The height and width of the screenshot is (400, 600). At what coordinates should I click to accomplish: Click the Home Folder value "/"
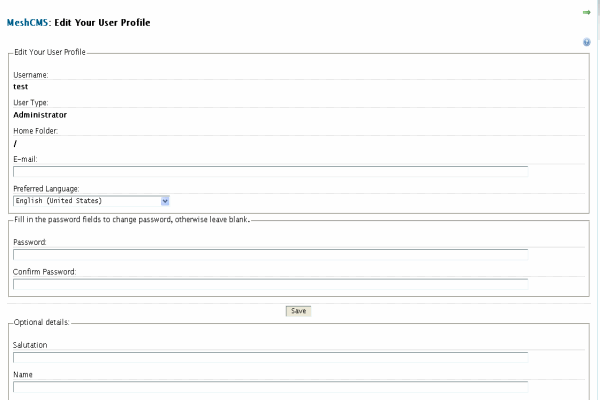15,144
